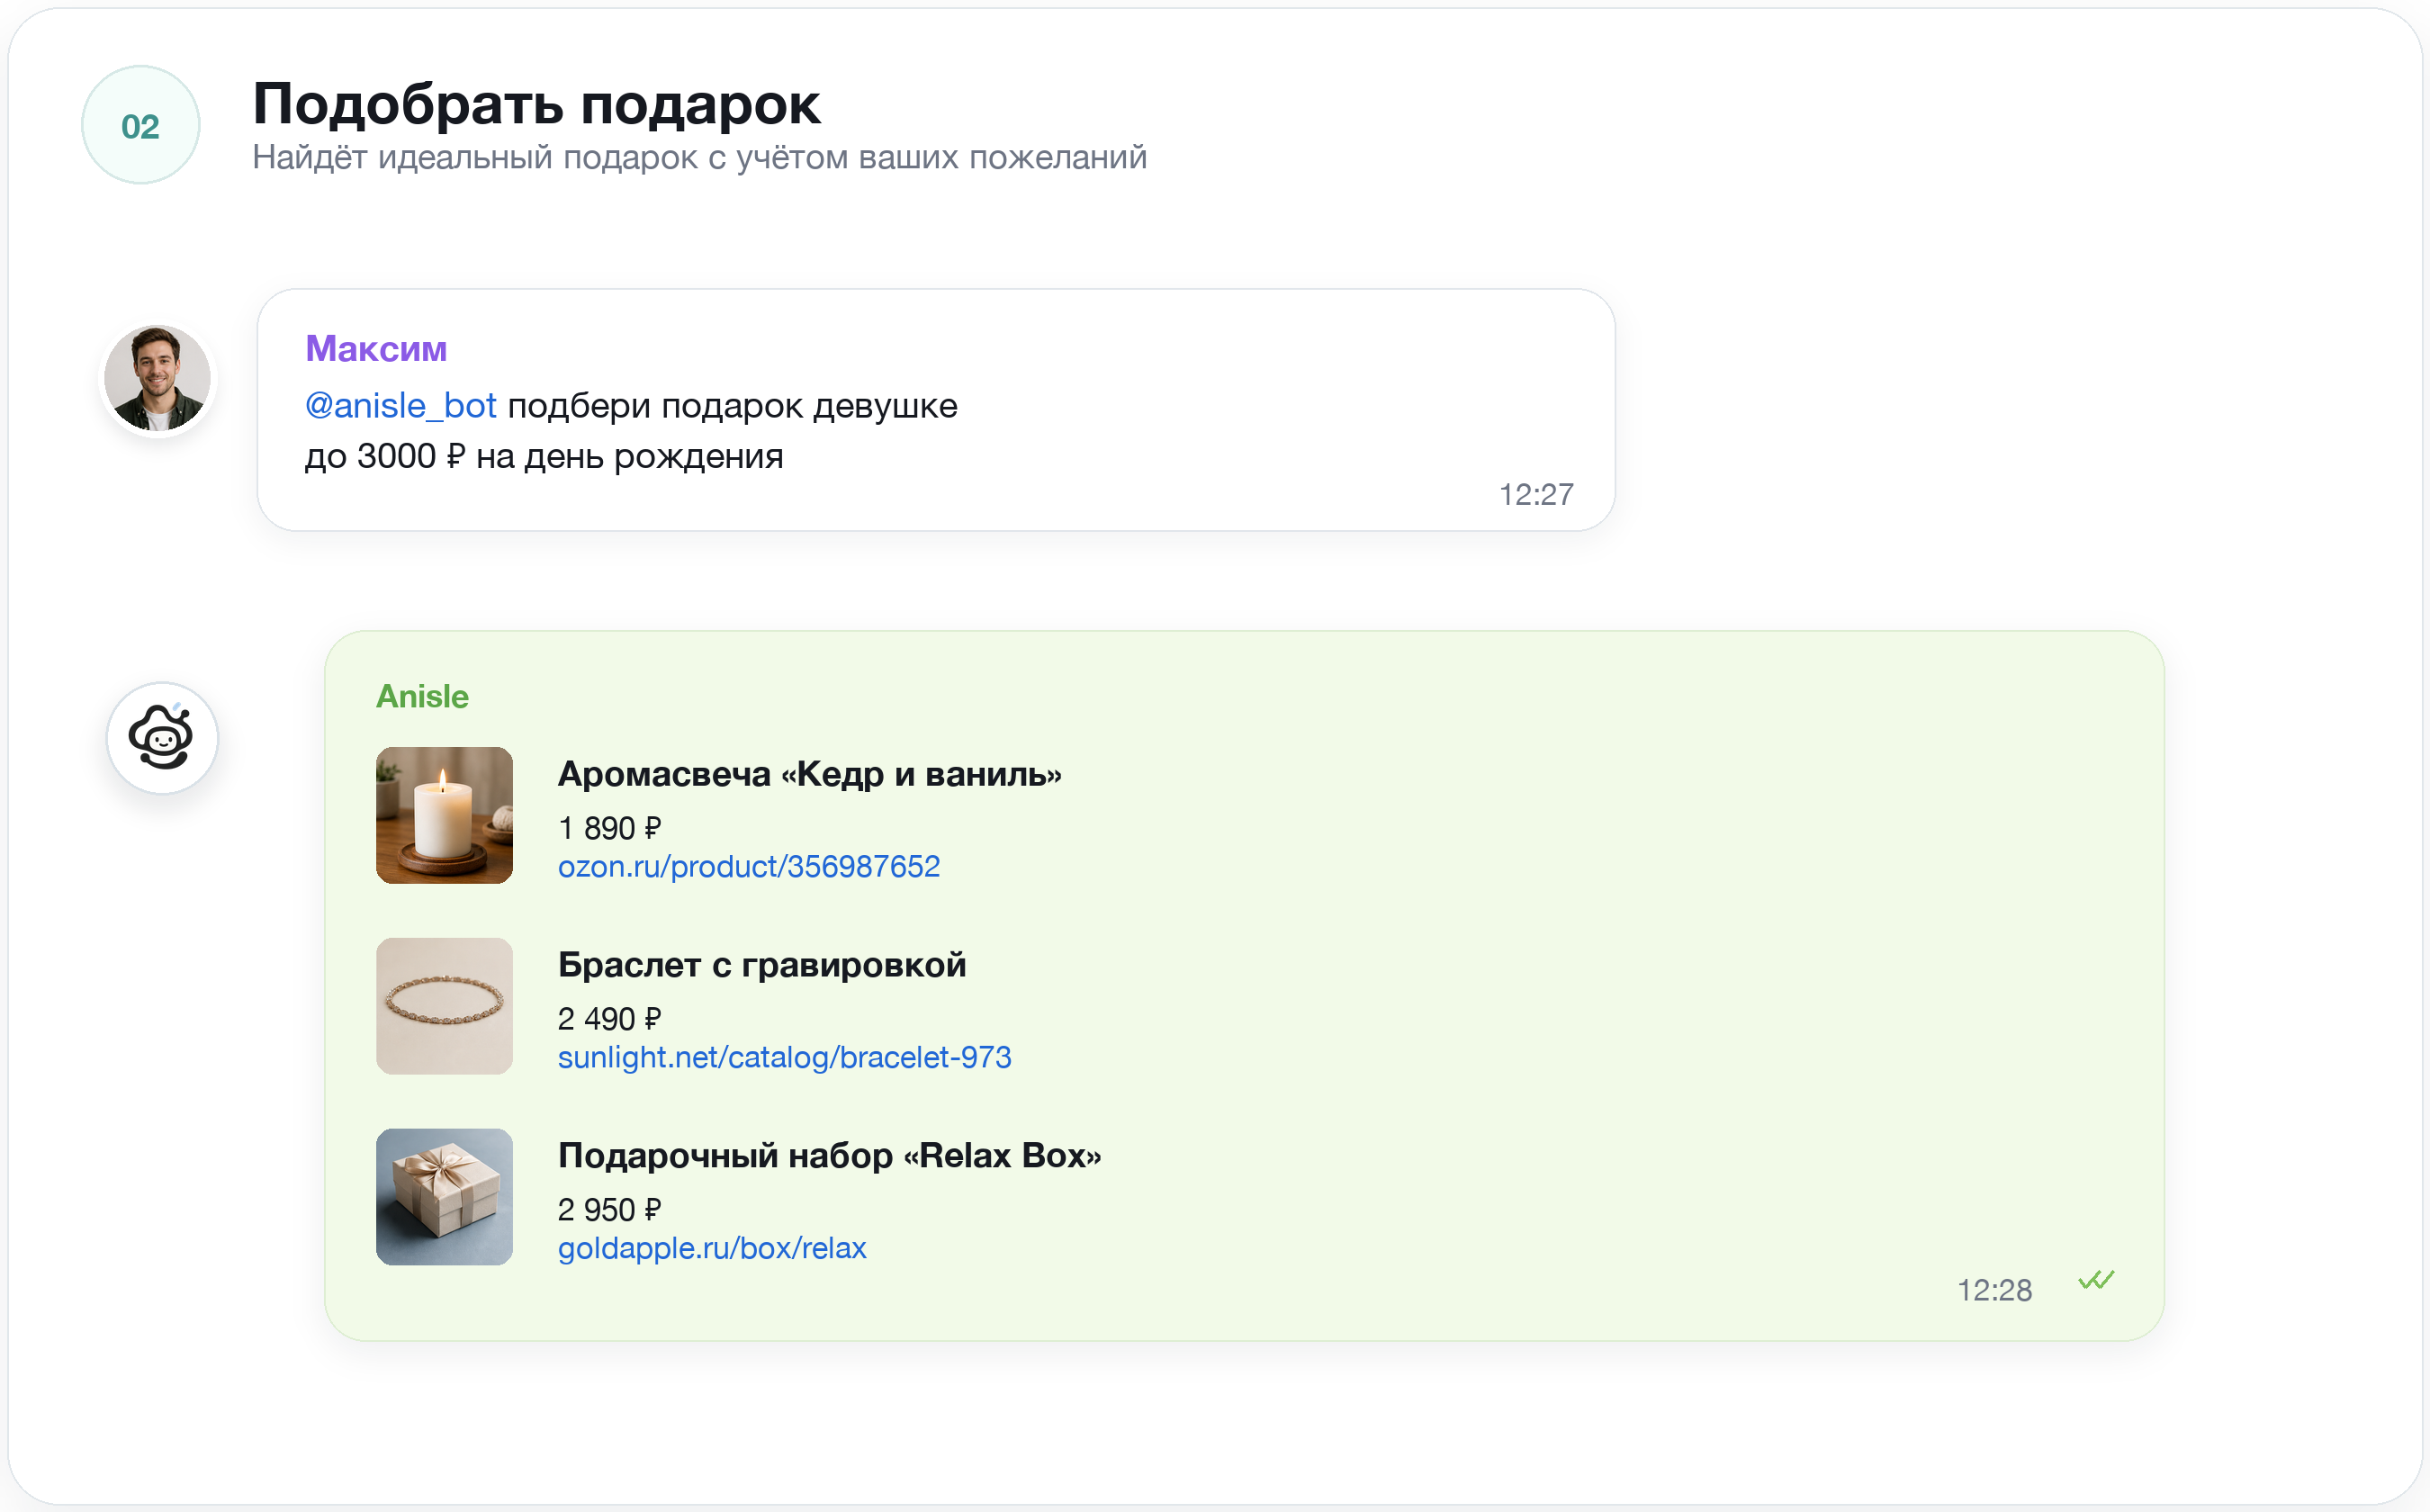The height and width of the screenshot is (1512, 2430).
Task: Click the Anisle bot avatar icon
Action: coord(162,738)
